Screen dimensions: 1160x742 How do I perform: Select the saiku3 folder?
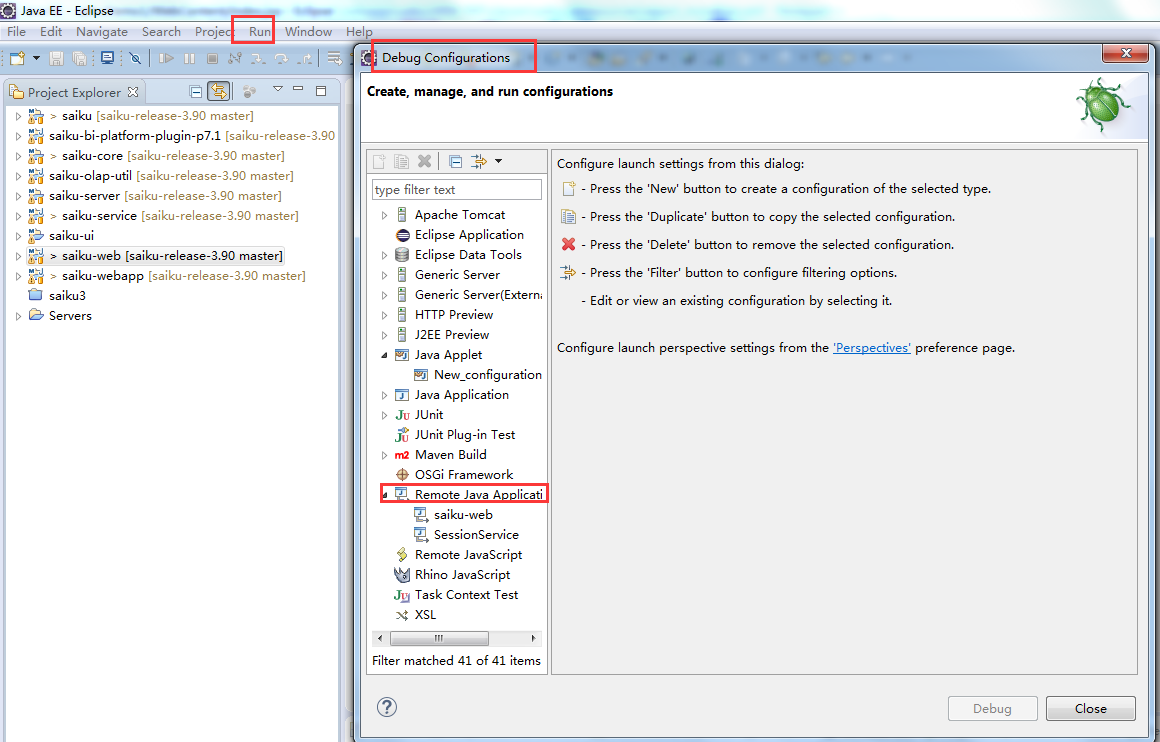tap(67, 296)
